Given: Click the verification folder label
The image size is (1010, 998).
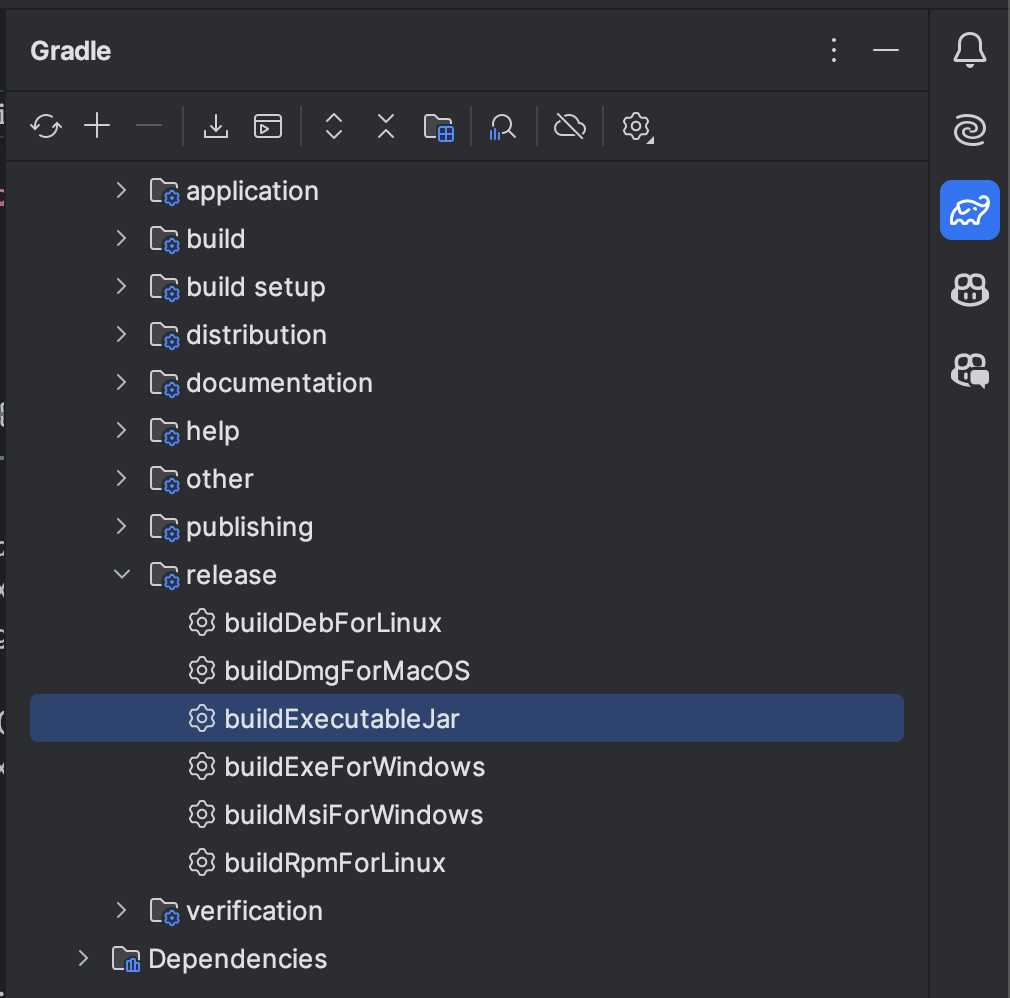Looking at the screenshot, I should [254, 911].
